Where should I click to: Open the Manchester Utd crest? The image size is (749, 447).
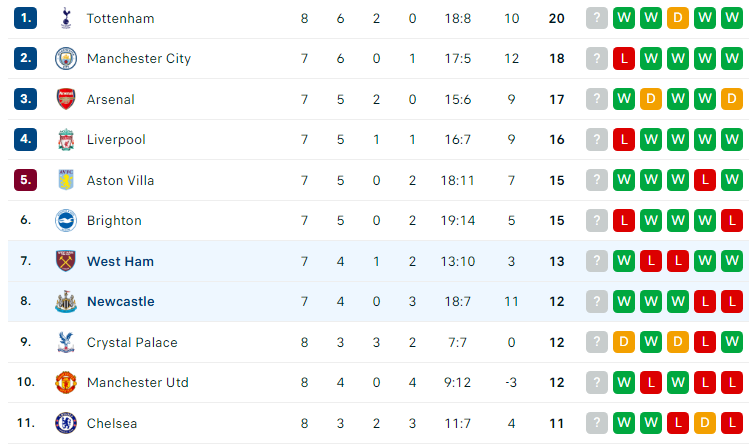(66, 383)
